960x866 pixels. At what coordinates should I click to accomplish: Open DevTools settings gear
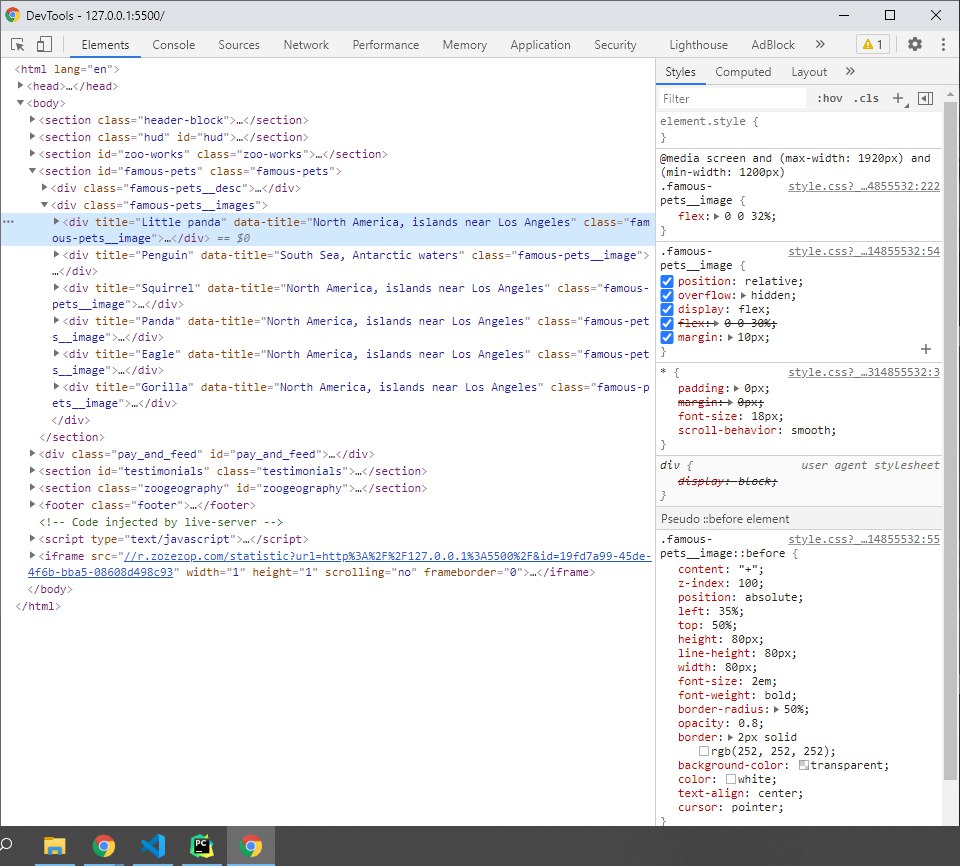tap(914, 44)
